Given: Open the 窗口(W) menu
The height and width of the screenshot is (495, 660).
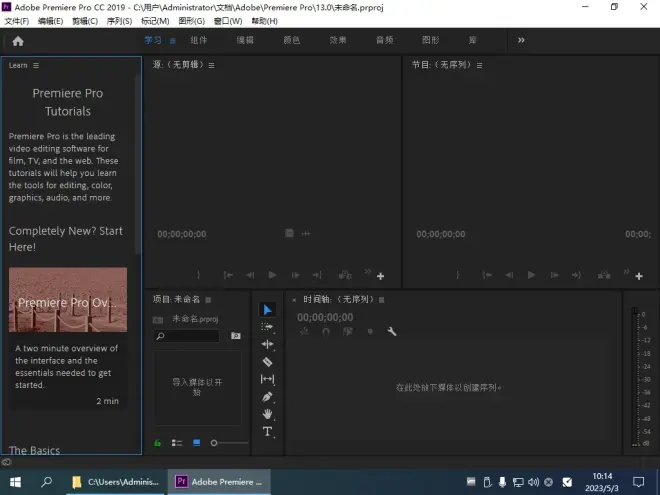Looking at the screenshot, I should (x=228, y=21).
